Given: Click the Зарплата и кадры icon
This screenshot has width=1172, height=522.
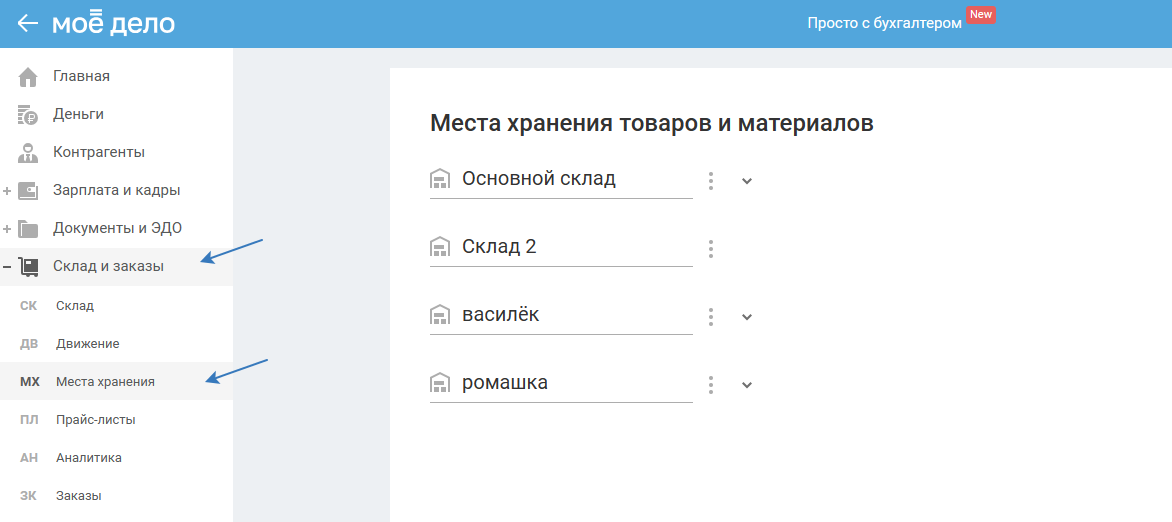Looking at the screenshot, I should coord(28,190).
